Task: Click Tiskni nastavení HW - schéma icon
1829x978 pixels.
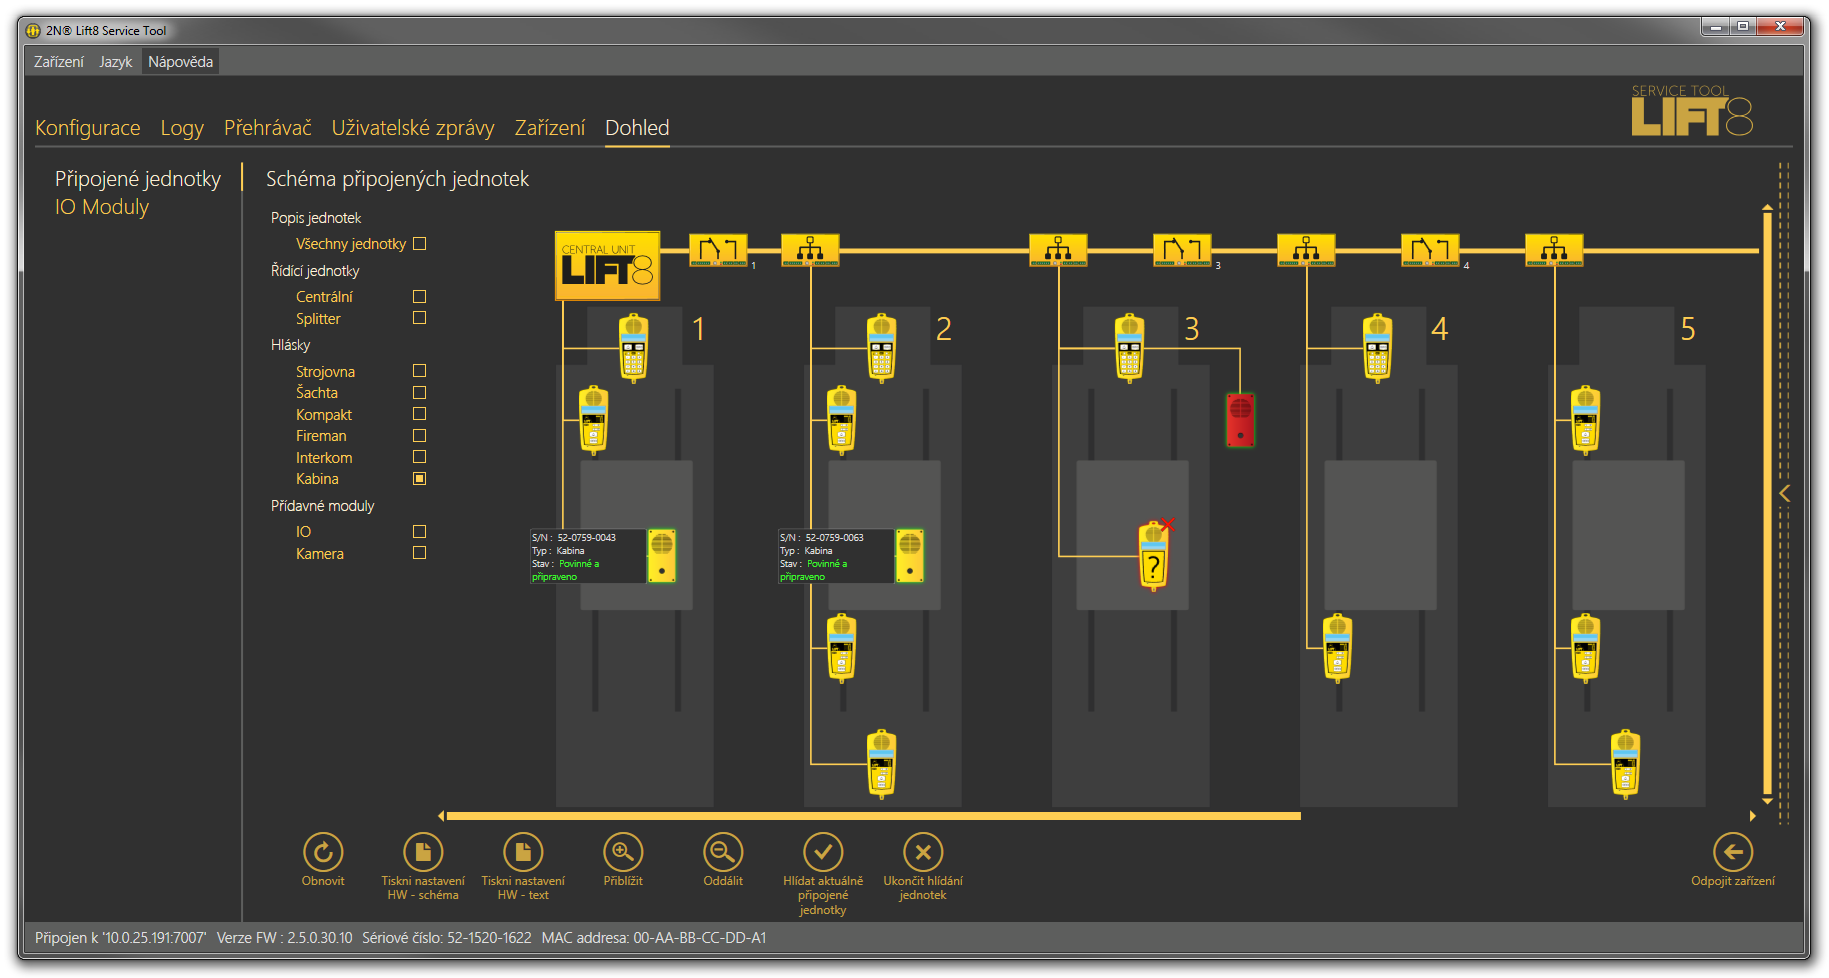Action: pyautogui.click(x=423, y=852)
